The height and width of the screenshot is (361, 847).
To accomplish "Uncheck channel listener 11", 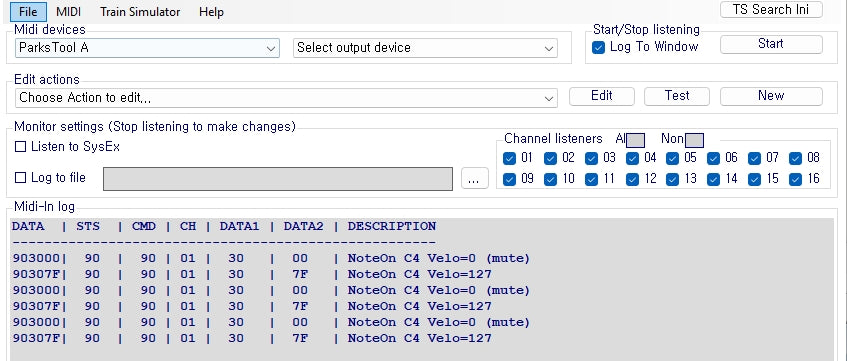I will (x=591, y=179).
